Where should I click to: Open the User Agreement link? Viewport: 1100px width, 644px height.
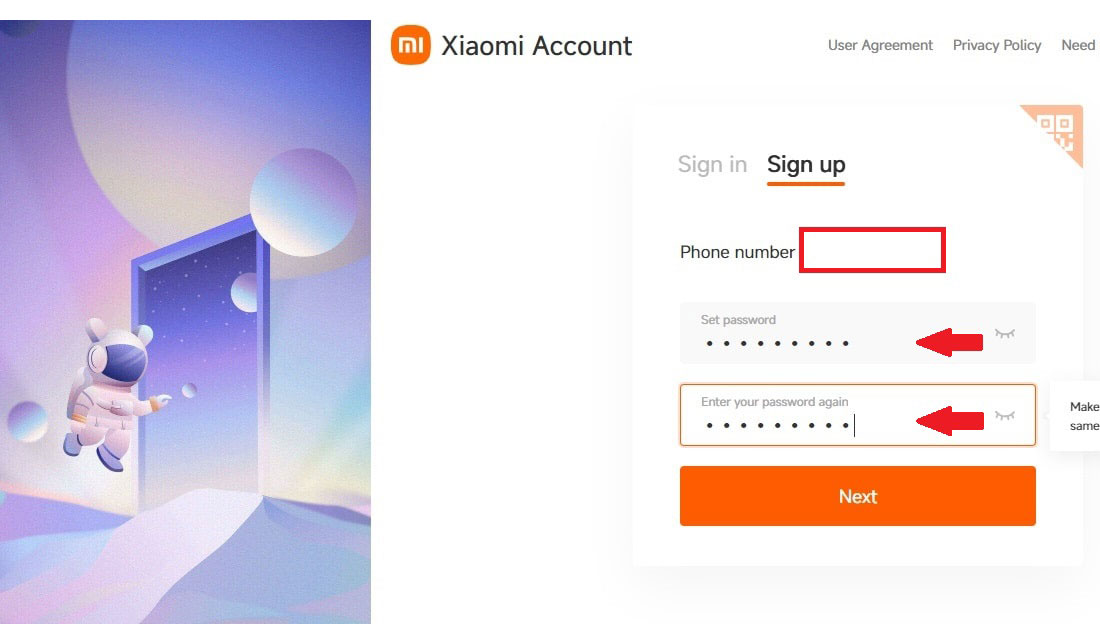(880, 45)
